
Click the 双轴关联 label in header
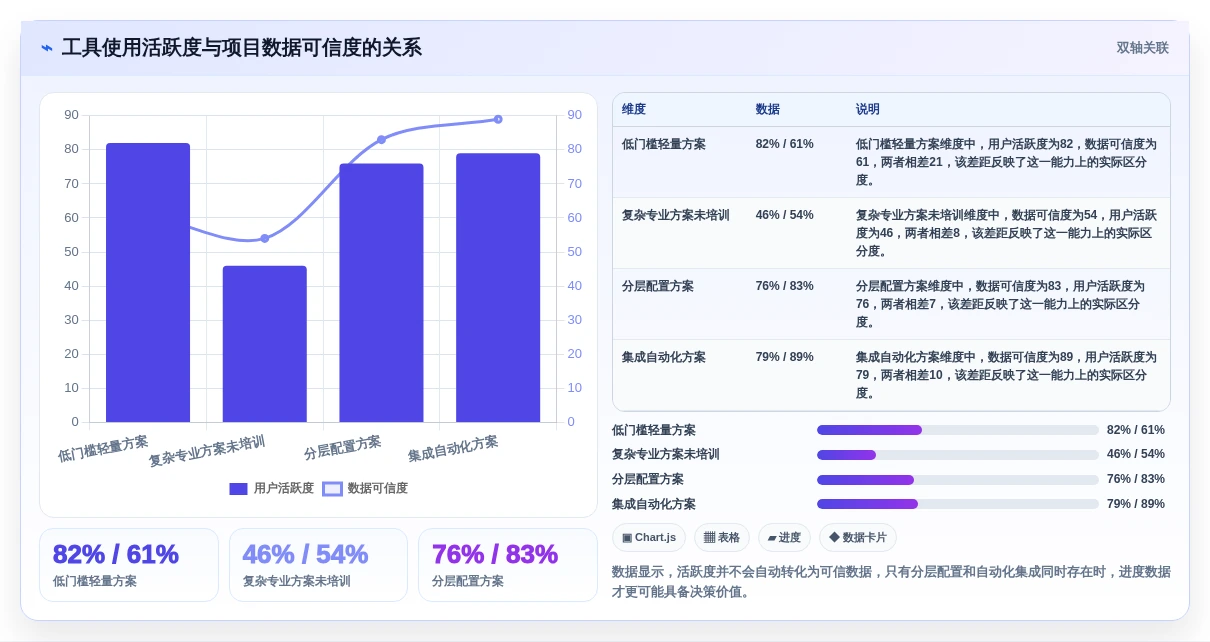point(1142,48)
